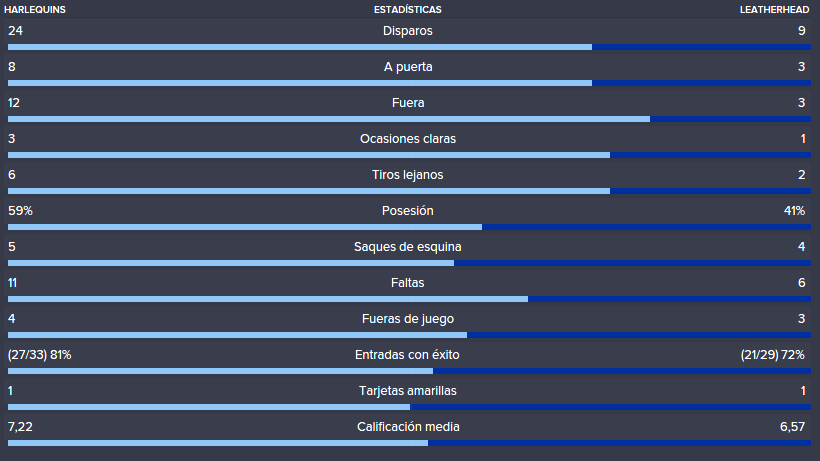Click the Saques de esquina label
820x461 pixels.
tap(407, 247)
